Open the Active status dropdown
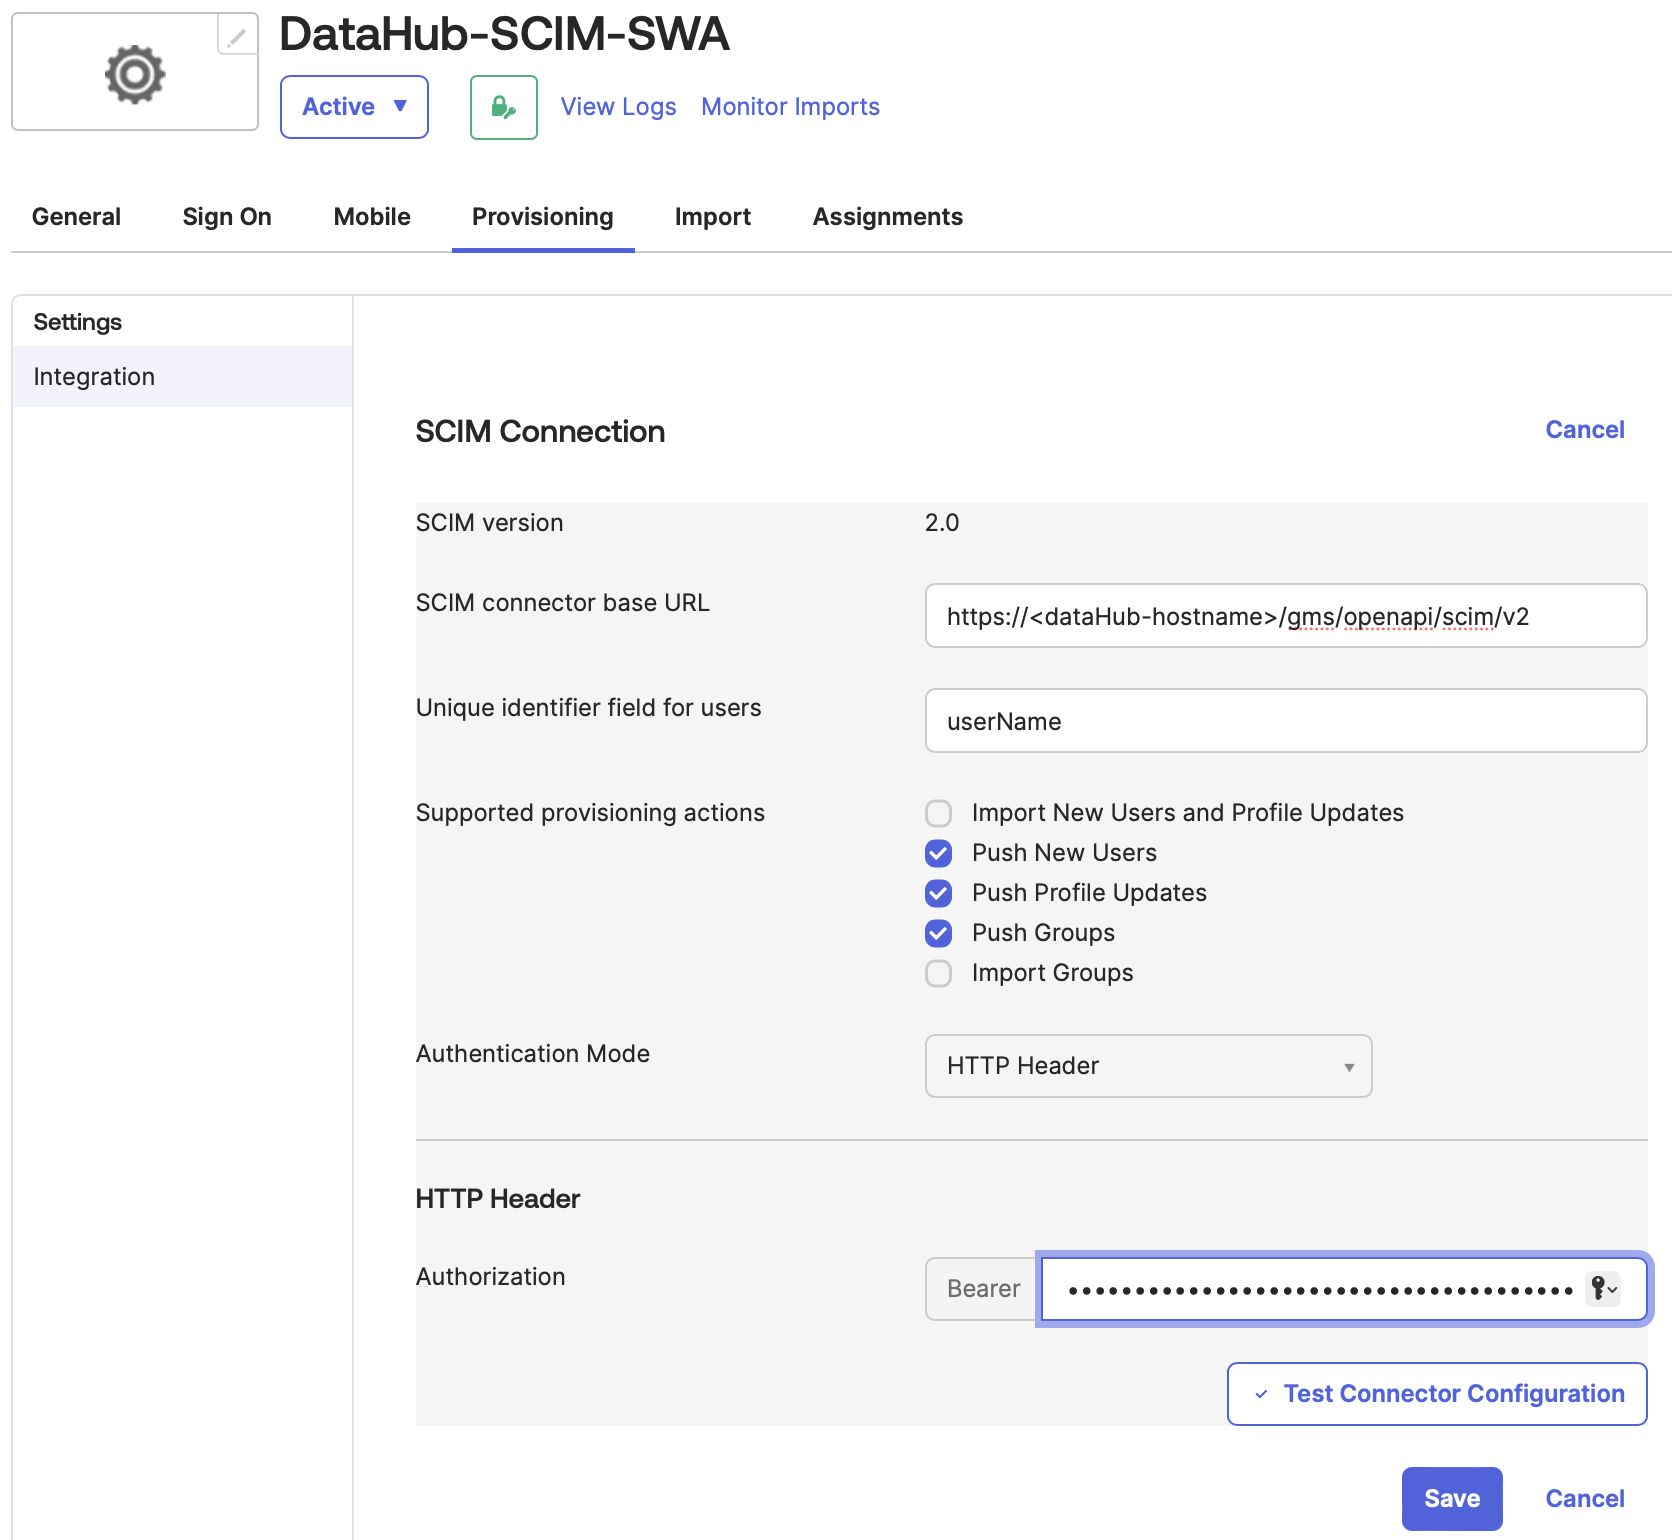Image resolution: width=1672 pixels, height=1540 pixels. coord(354,107)
